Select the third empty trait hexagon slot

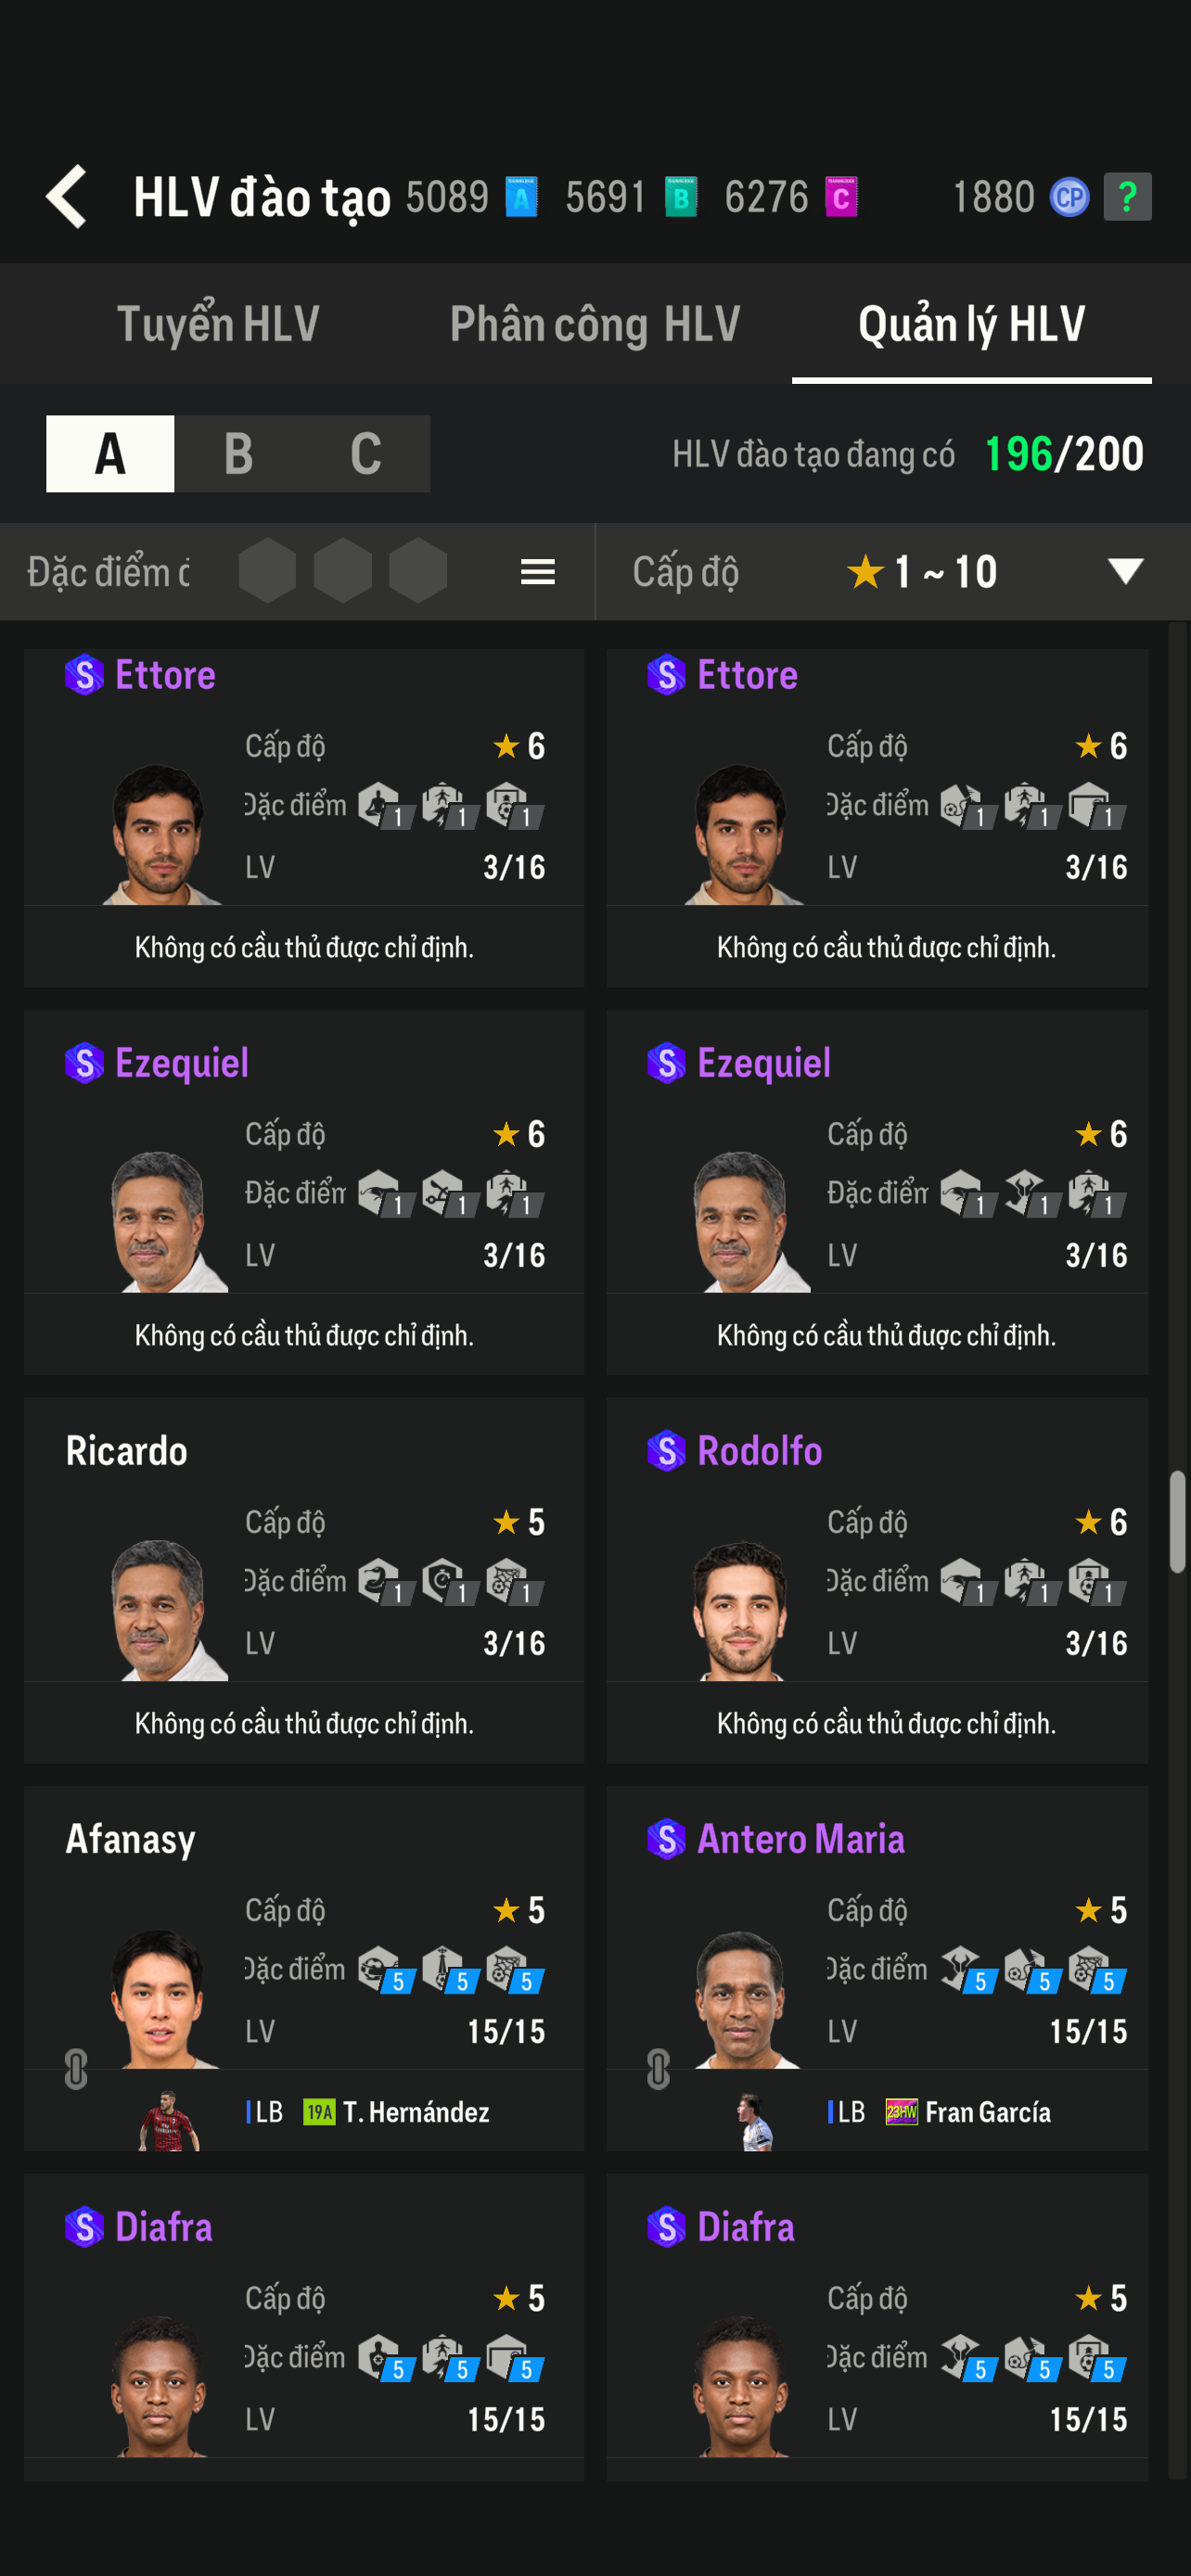417,572
